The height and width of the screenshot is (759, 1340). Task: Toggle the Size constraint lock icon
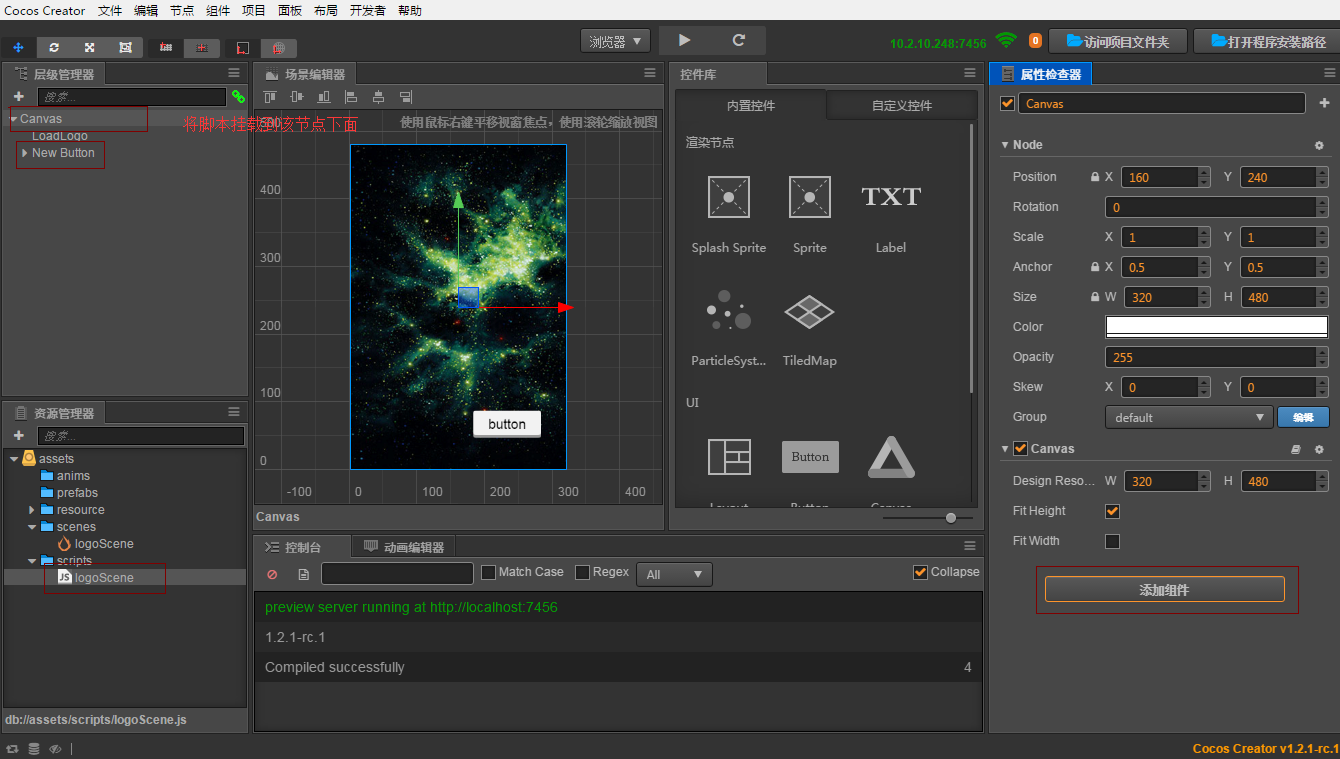(x=1095, y=297)
